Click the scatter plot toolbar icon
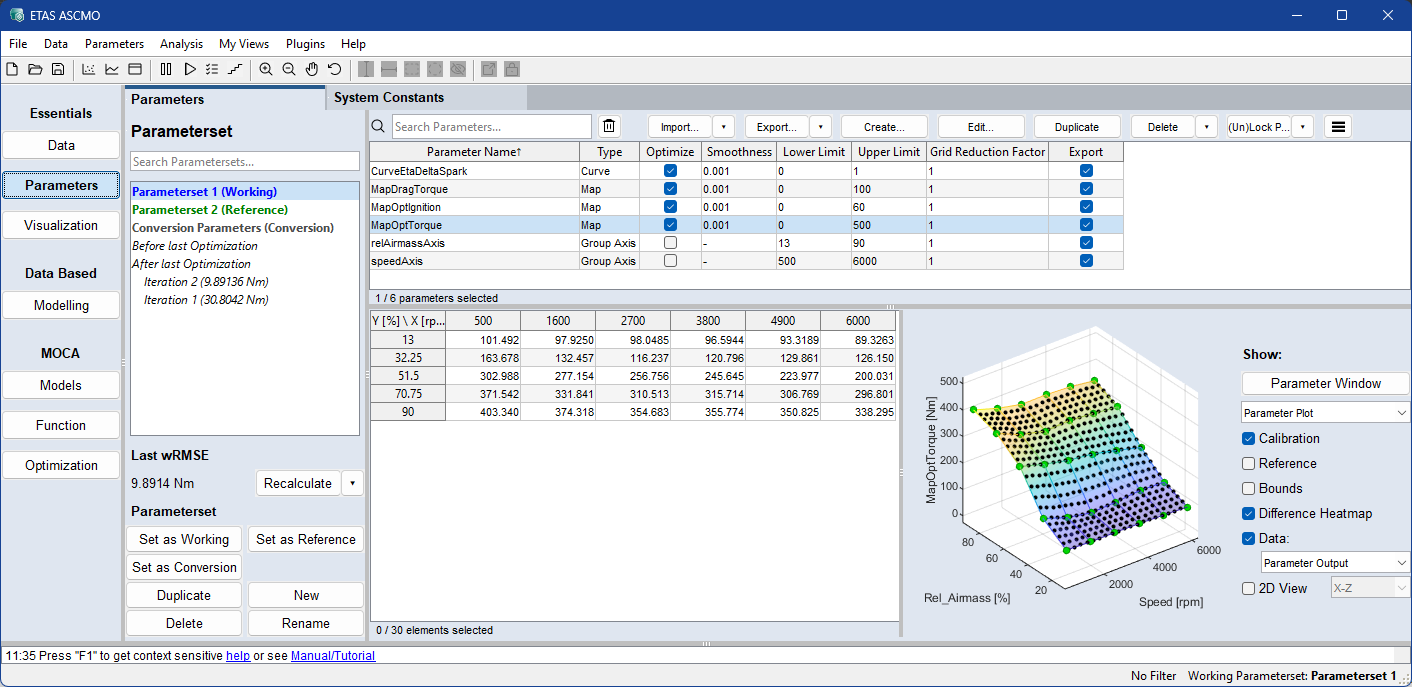Image resolution: width=1412 pixels, height=687 pixels. (x=88, y=69)
